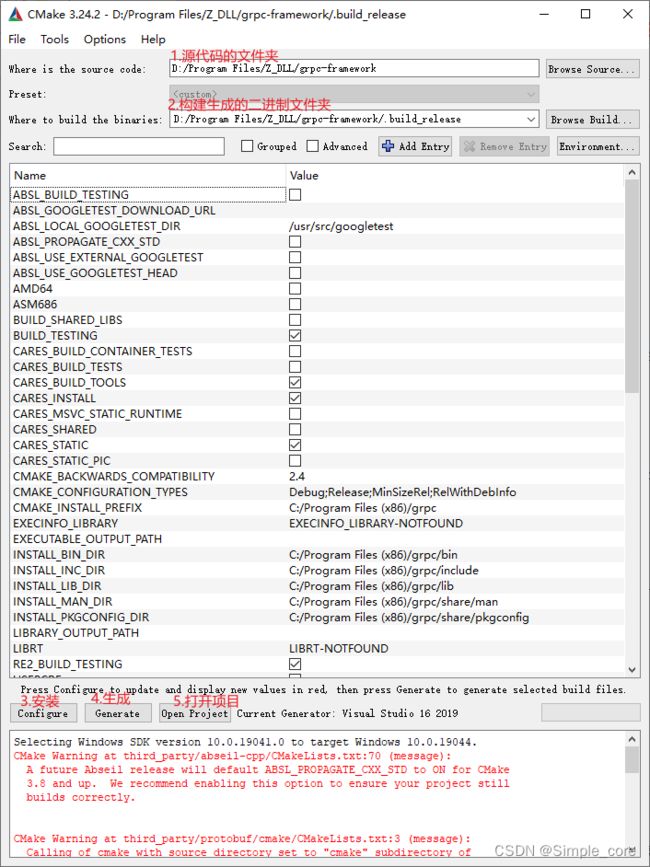
Task: Click the Open Project button
Action: click(x=195, y=713)
